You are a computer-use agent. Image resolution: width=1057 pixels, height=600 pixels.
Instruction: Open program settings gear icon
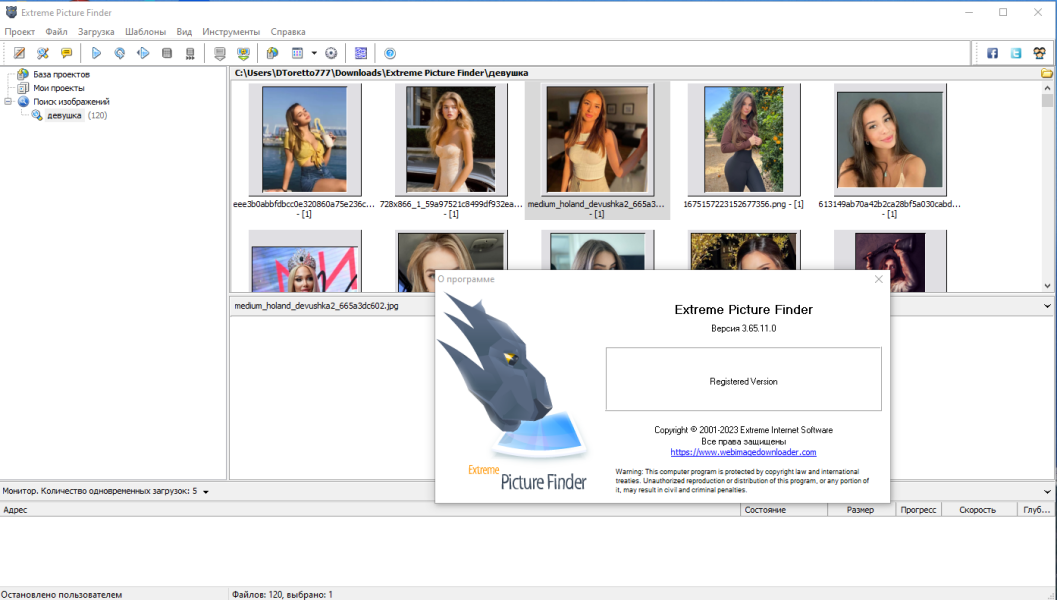click(331, 53)
